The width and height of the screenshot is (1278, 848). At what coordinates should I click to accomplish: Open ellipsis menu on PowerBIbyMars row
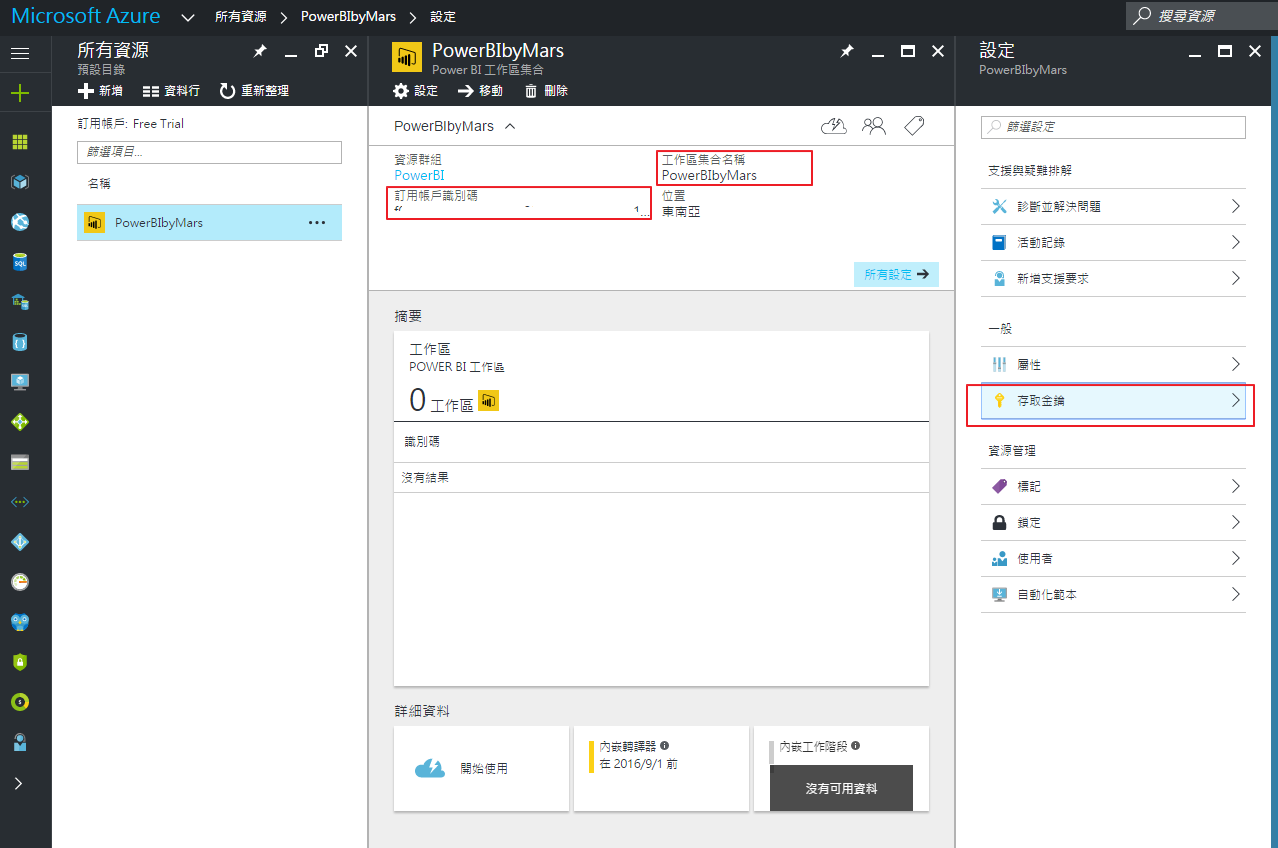tap(317, 223)
